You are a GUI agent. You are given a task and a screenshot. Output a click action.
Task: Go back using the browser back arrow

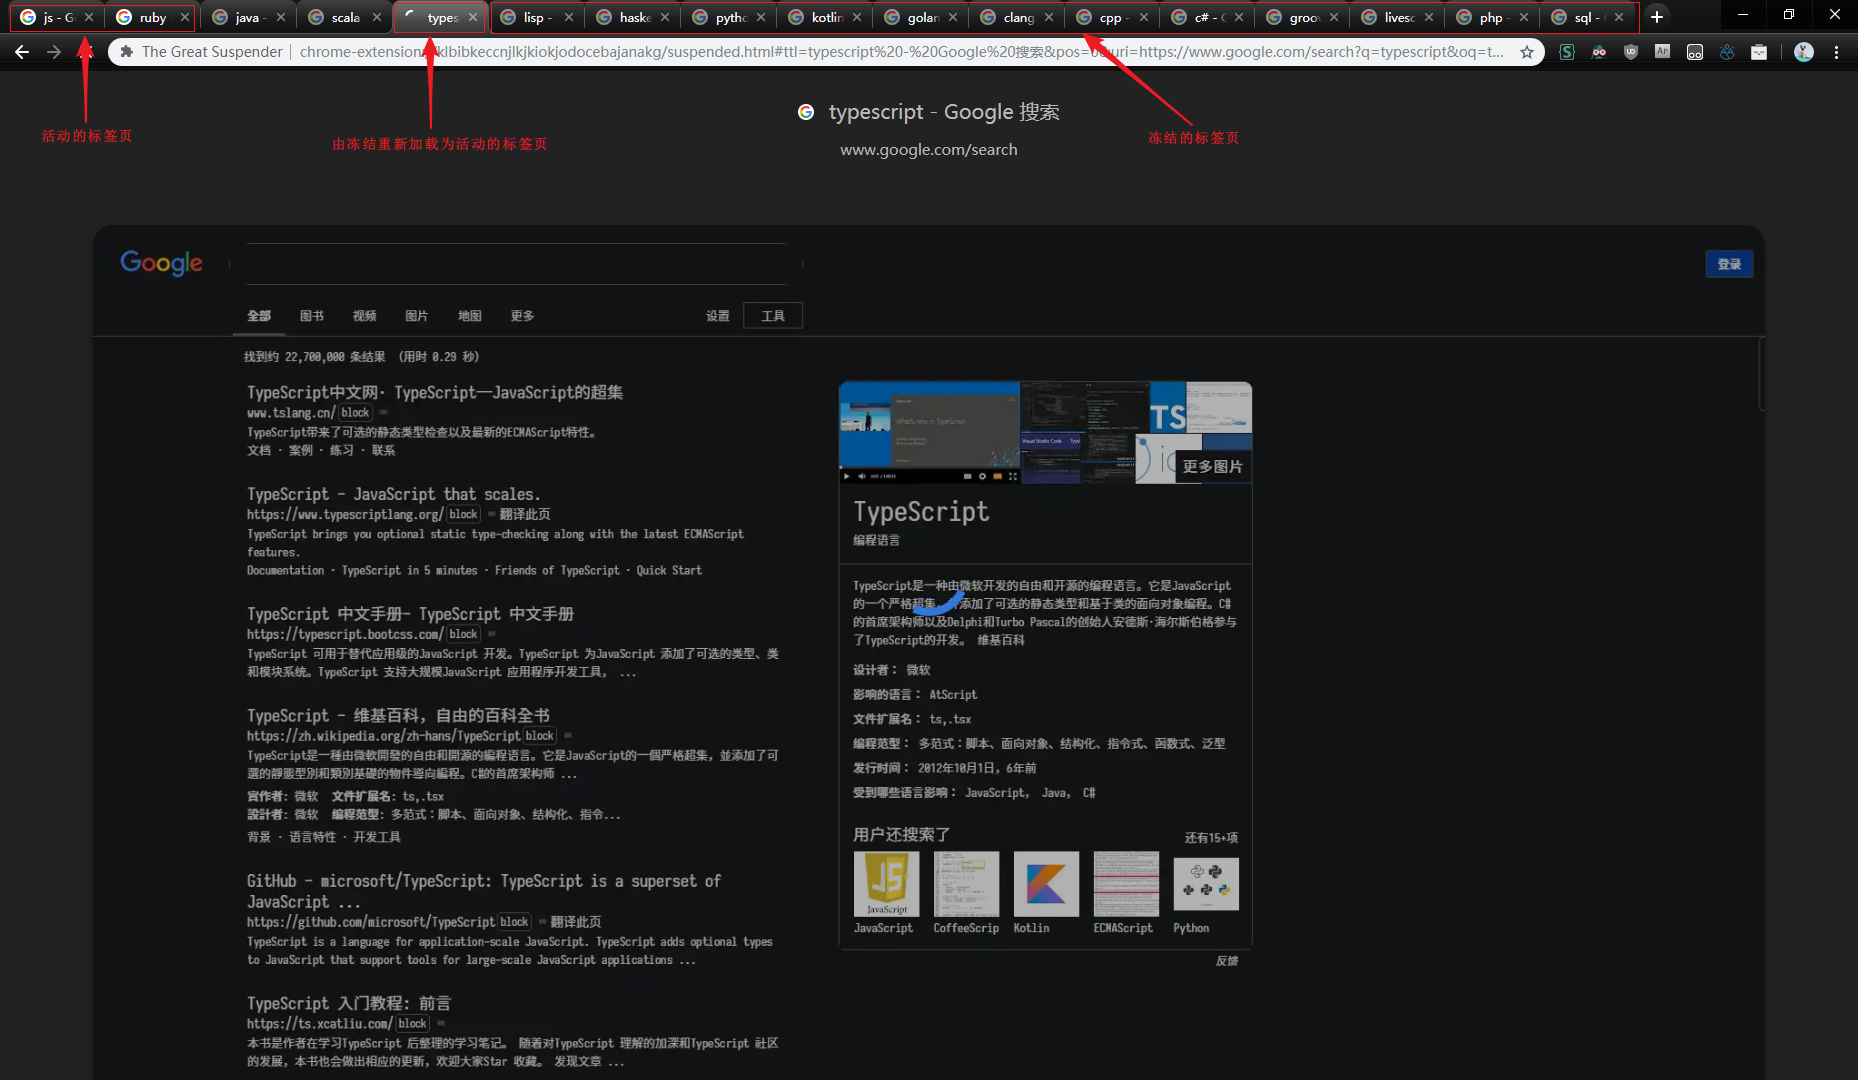click(x=22, y=52)
